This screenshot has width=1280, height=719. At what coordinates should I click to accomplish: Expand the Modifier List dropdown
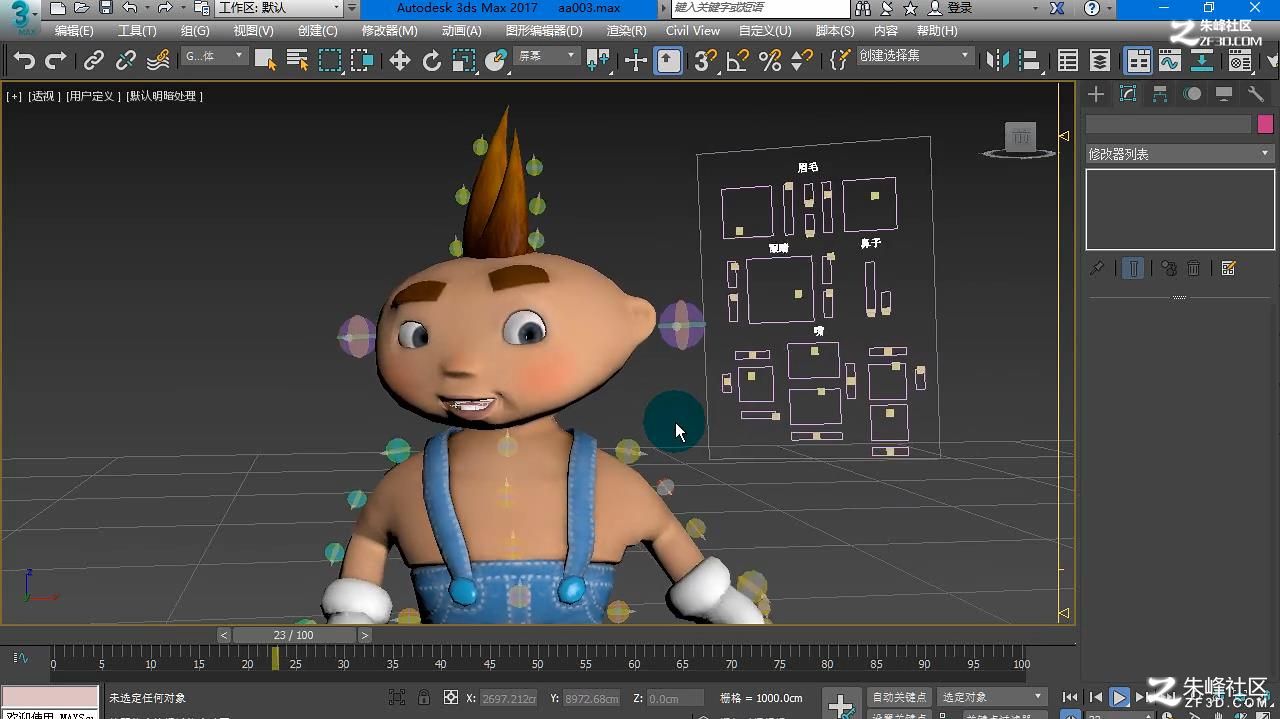[1179, 154]
